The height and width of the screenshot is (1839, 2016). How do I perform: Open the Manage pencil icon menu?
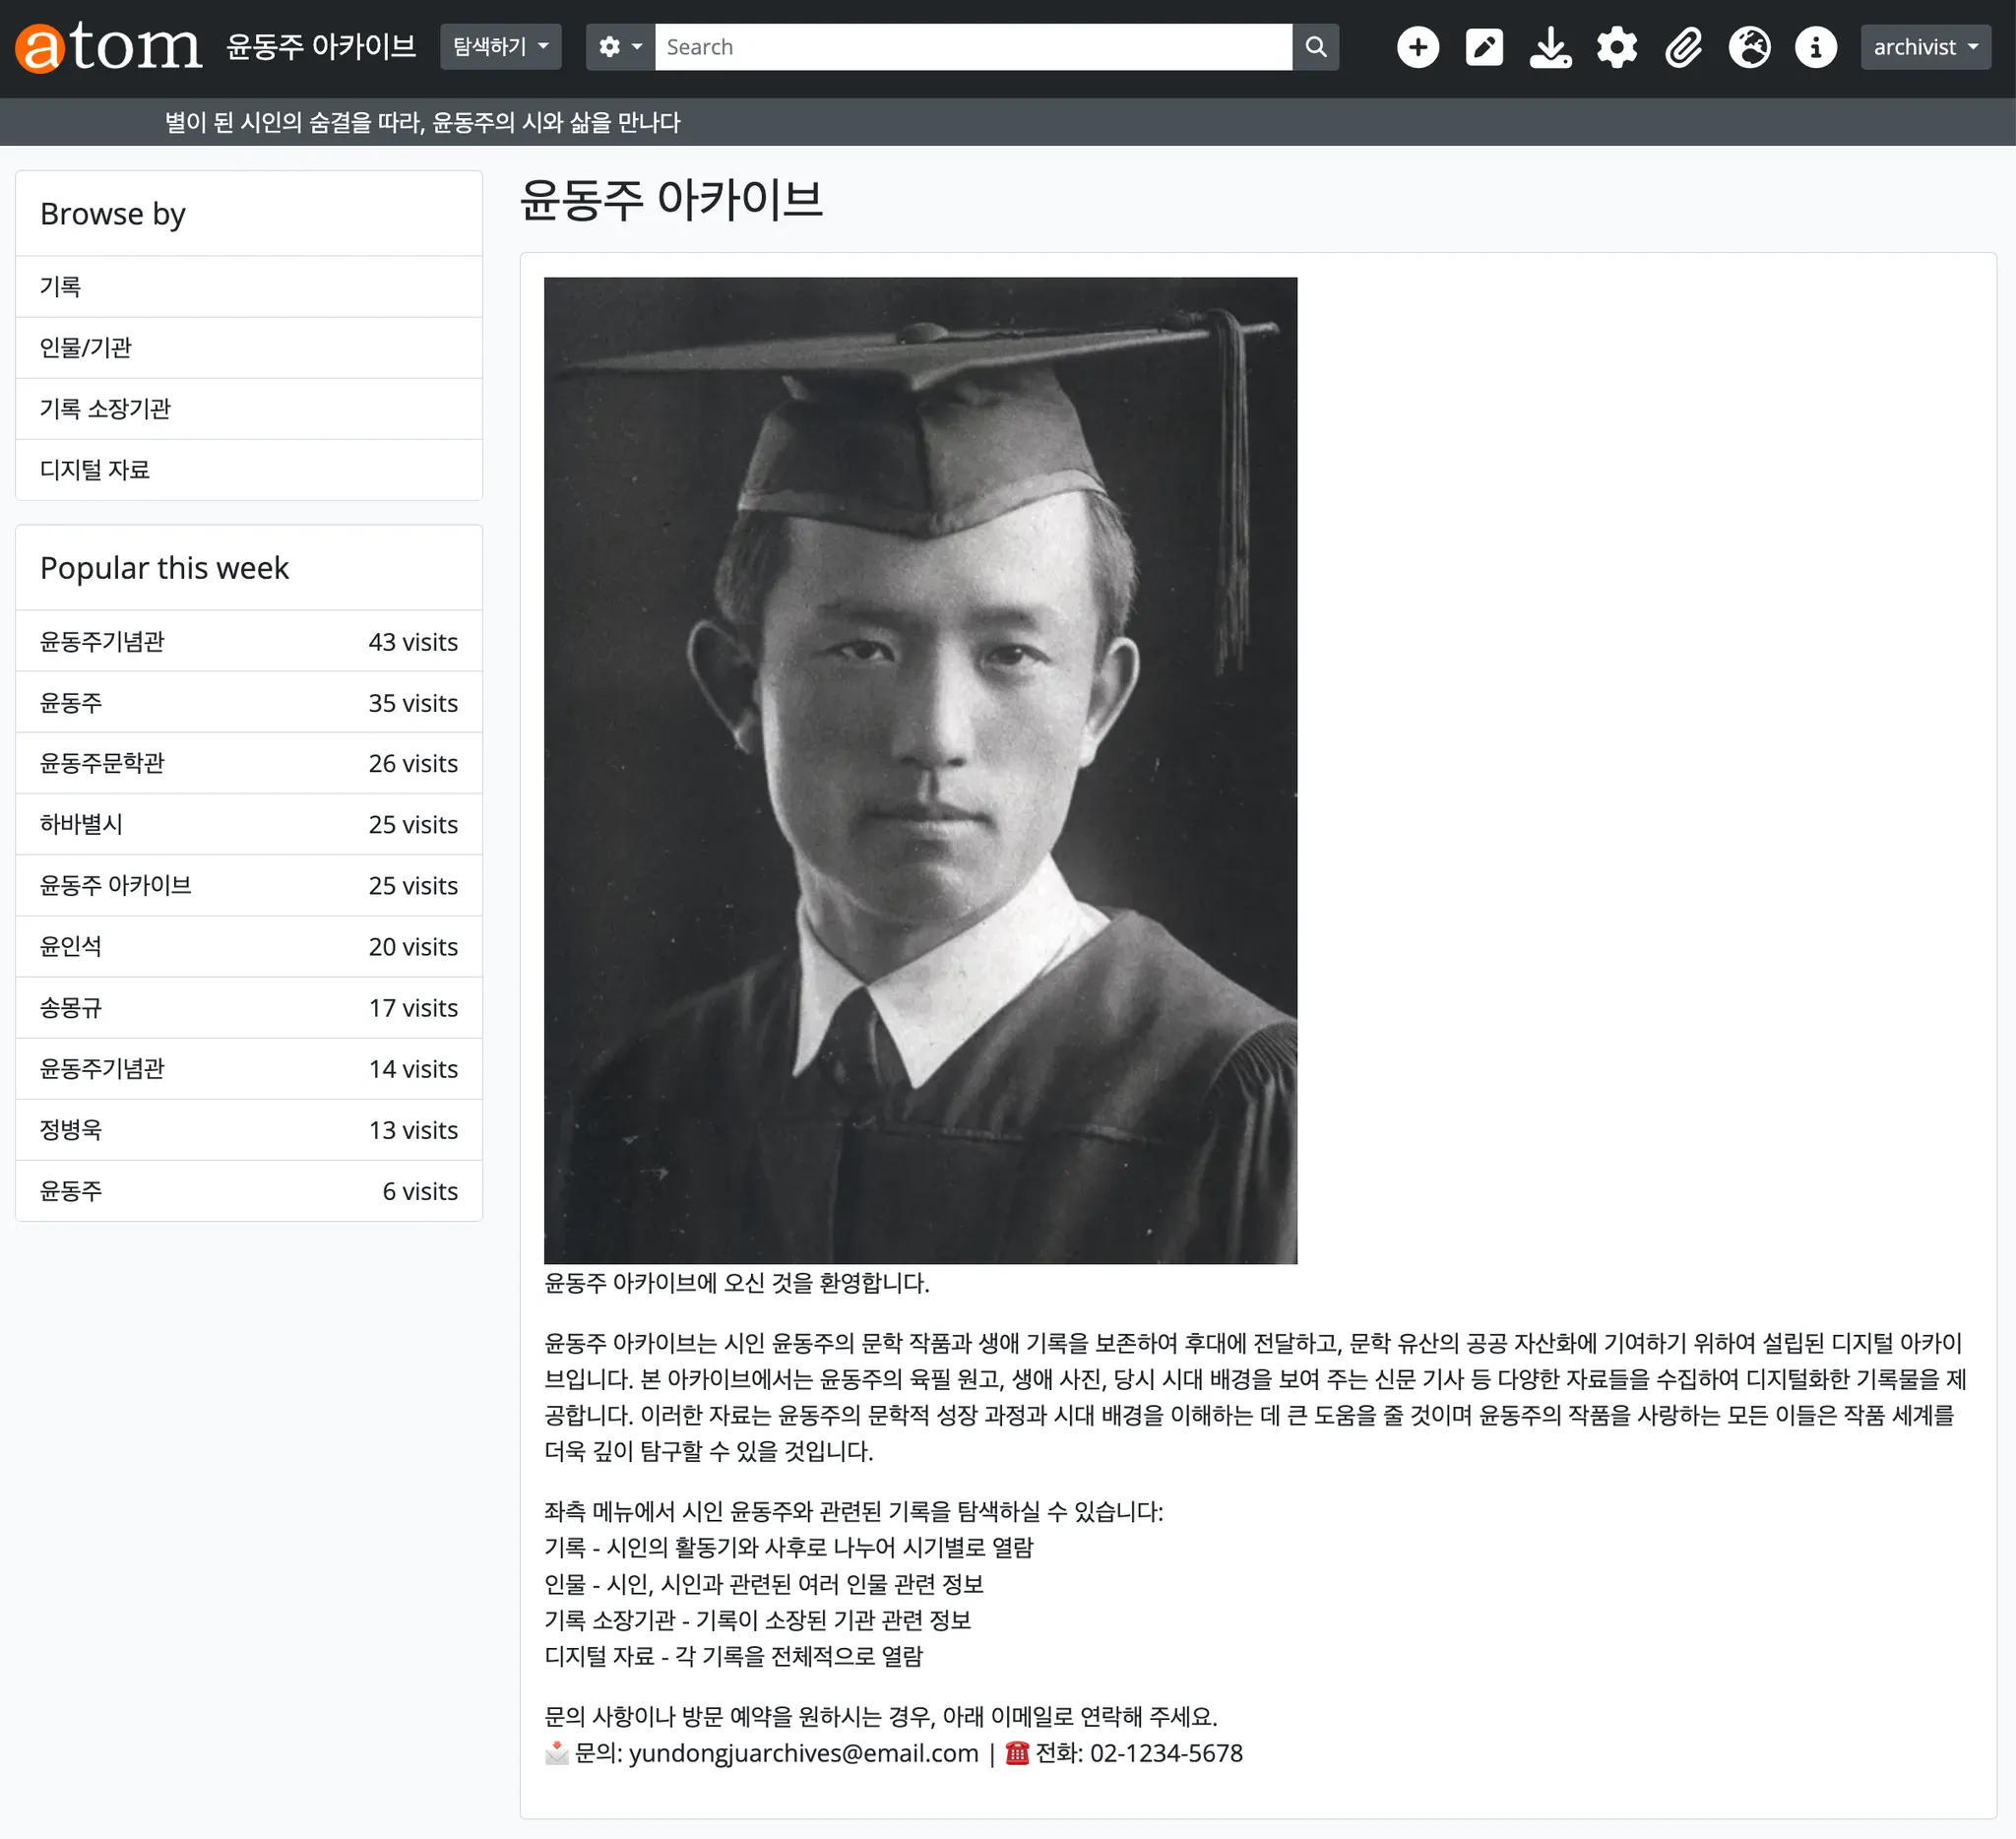coord(1483,47)
